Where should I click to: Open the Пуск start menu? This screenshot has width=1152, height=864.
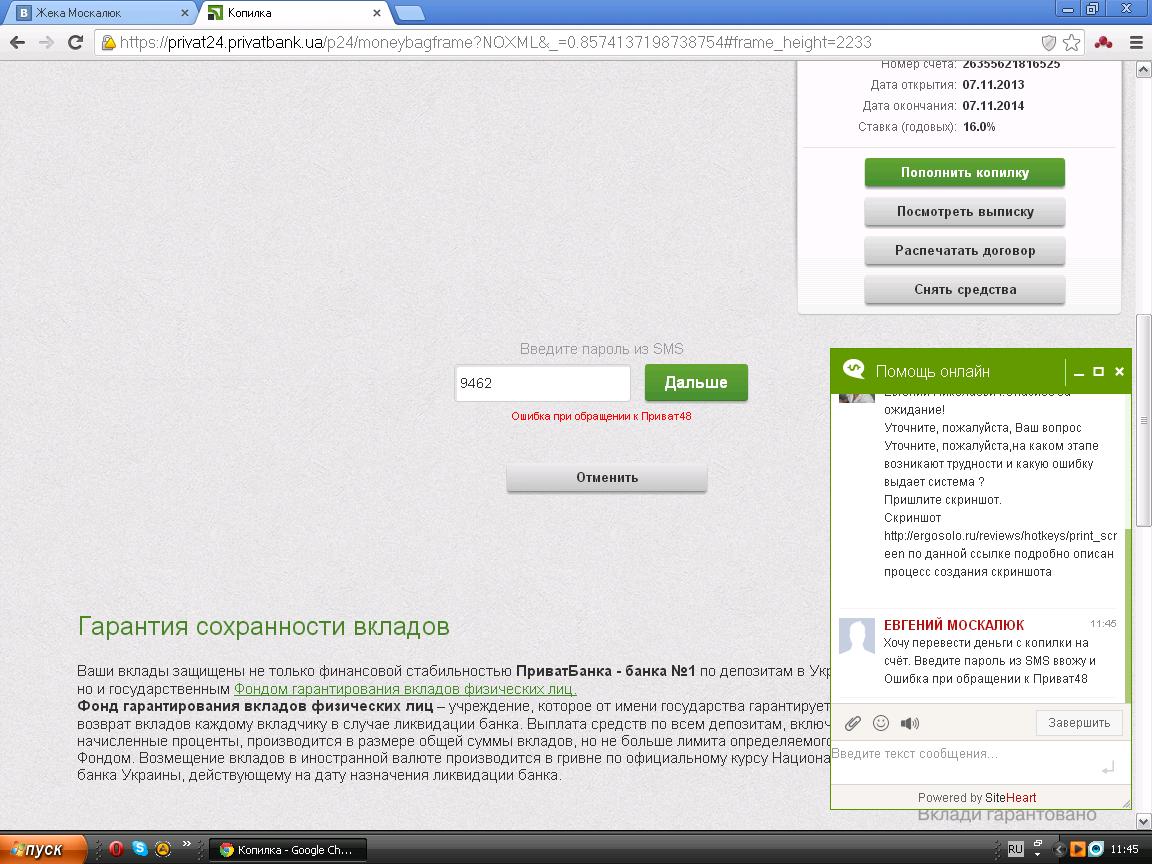coord(43,849)
